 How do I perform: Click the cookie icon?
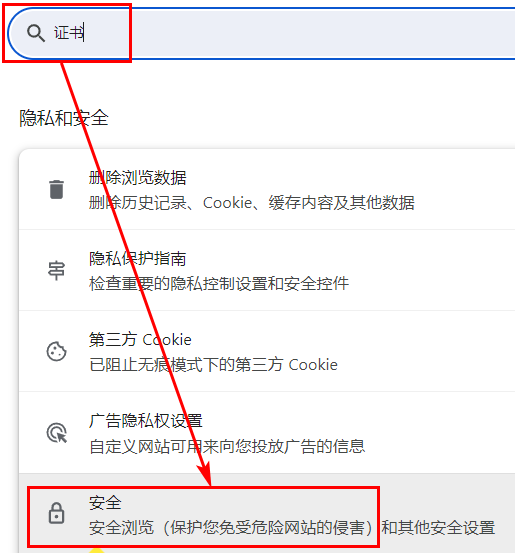tap(56, 351)
